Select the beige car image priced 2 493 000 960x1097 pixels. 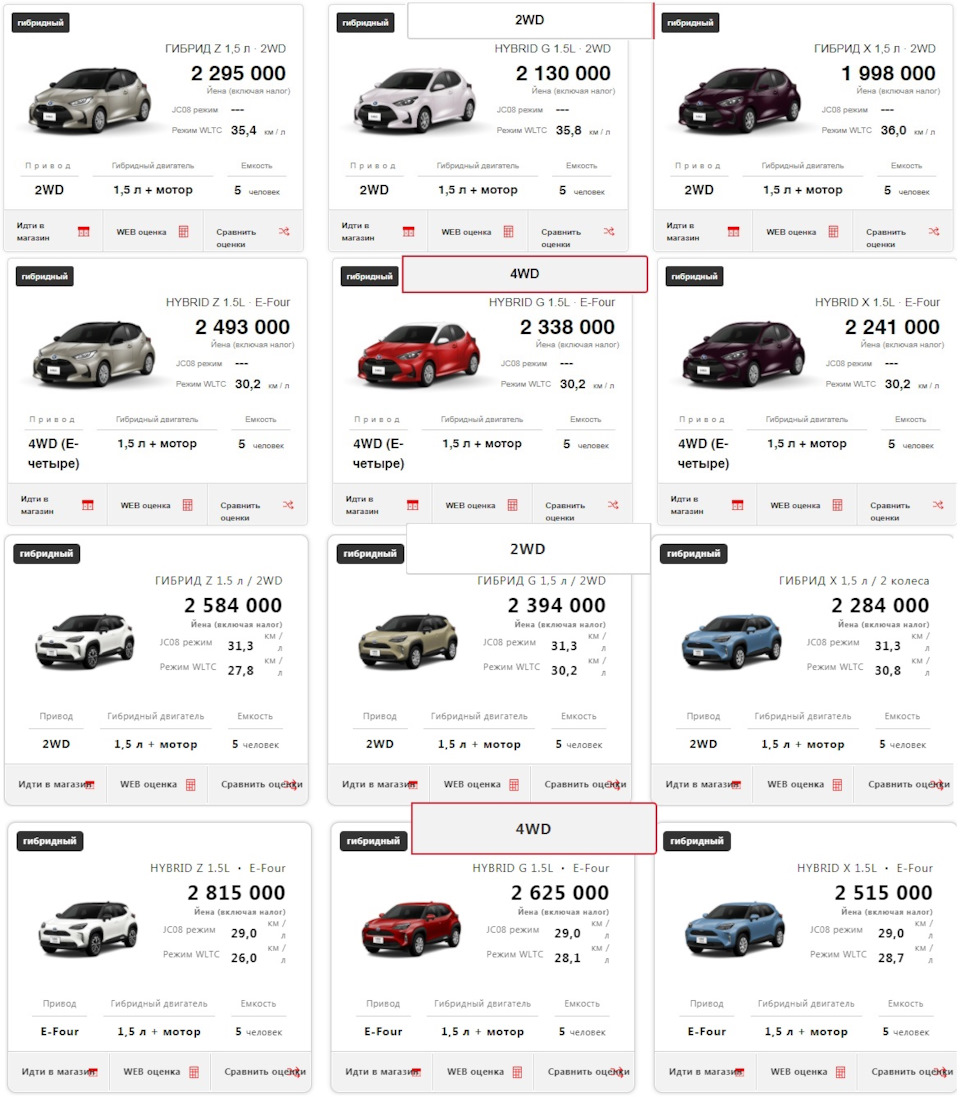pos(94,353)
